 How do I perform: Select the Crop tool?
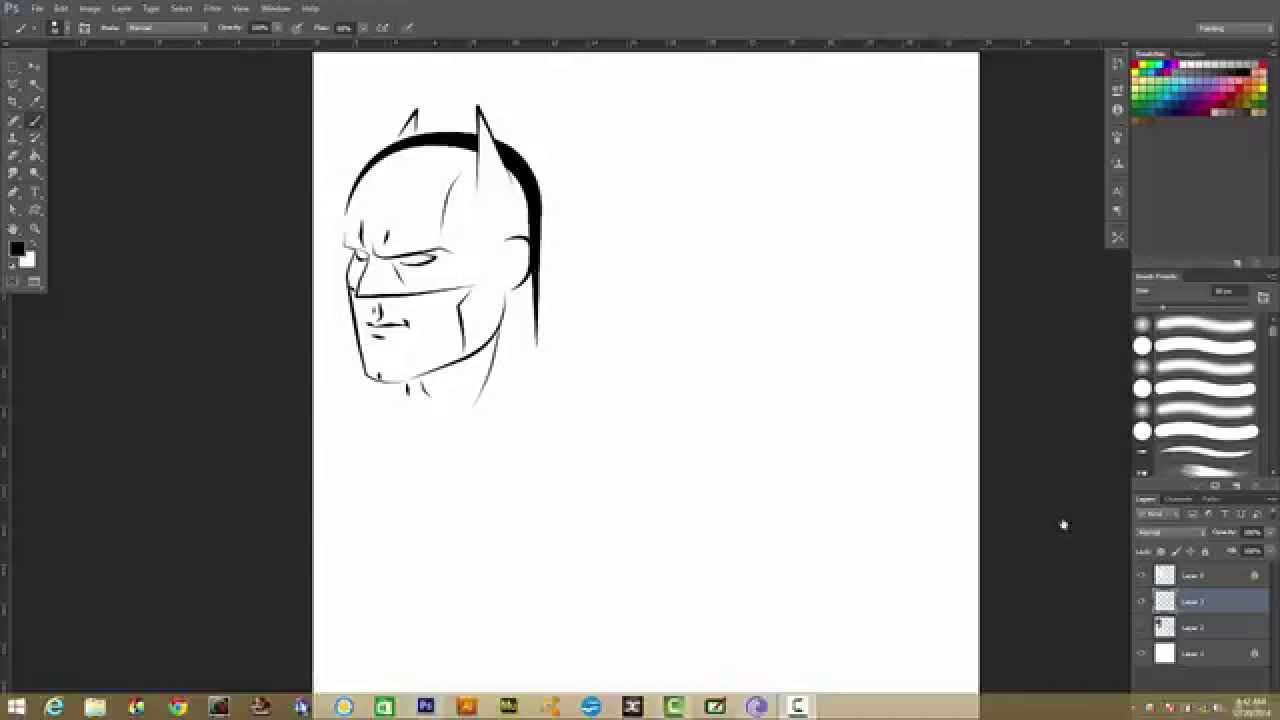point(14,102)
